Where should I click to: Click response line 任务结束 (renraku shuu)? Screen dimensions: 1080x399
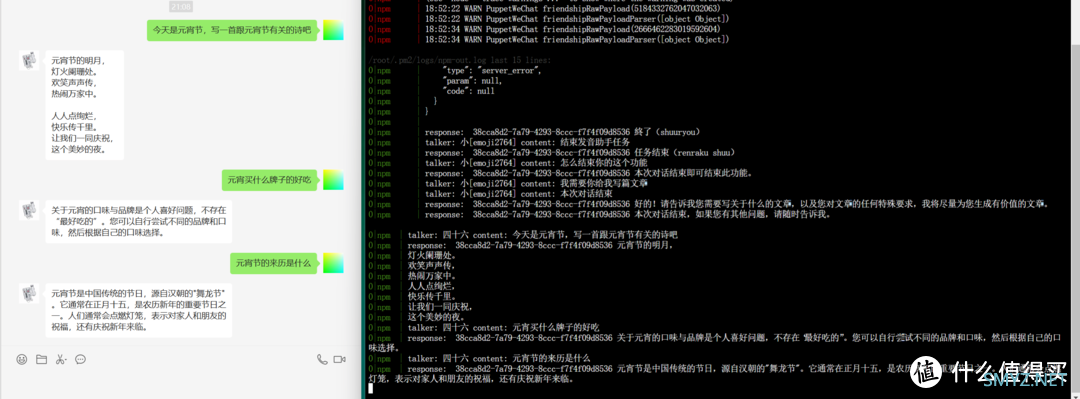[x=580, y=152]
